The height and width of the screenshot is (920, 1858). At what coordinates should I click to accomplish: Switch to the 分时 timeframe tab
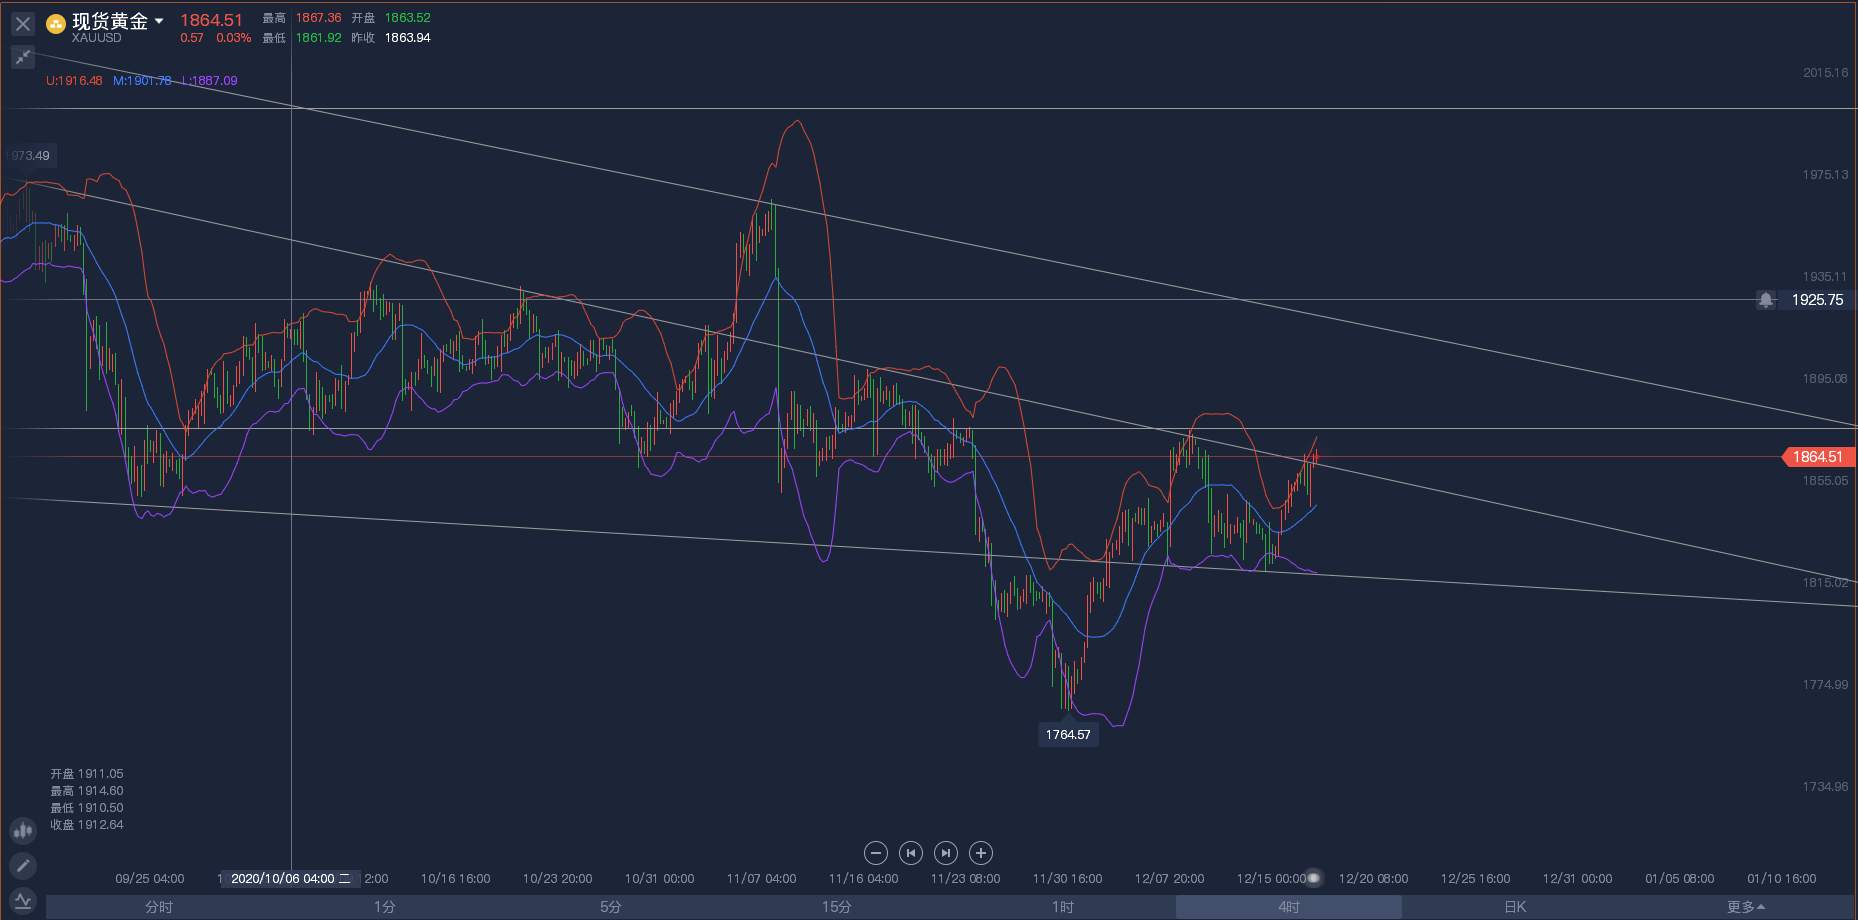pos(159,907)
